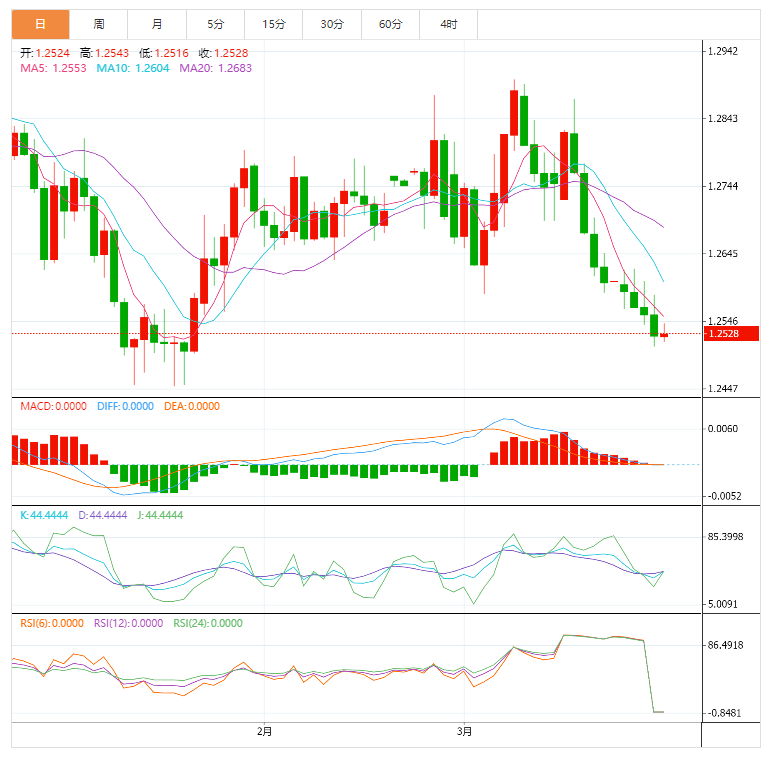Switch to the 周 weekly tab
The width and height of the screenshot is (772, 762).
(98, 24)
